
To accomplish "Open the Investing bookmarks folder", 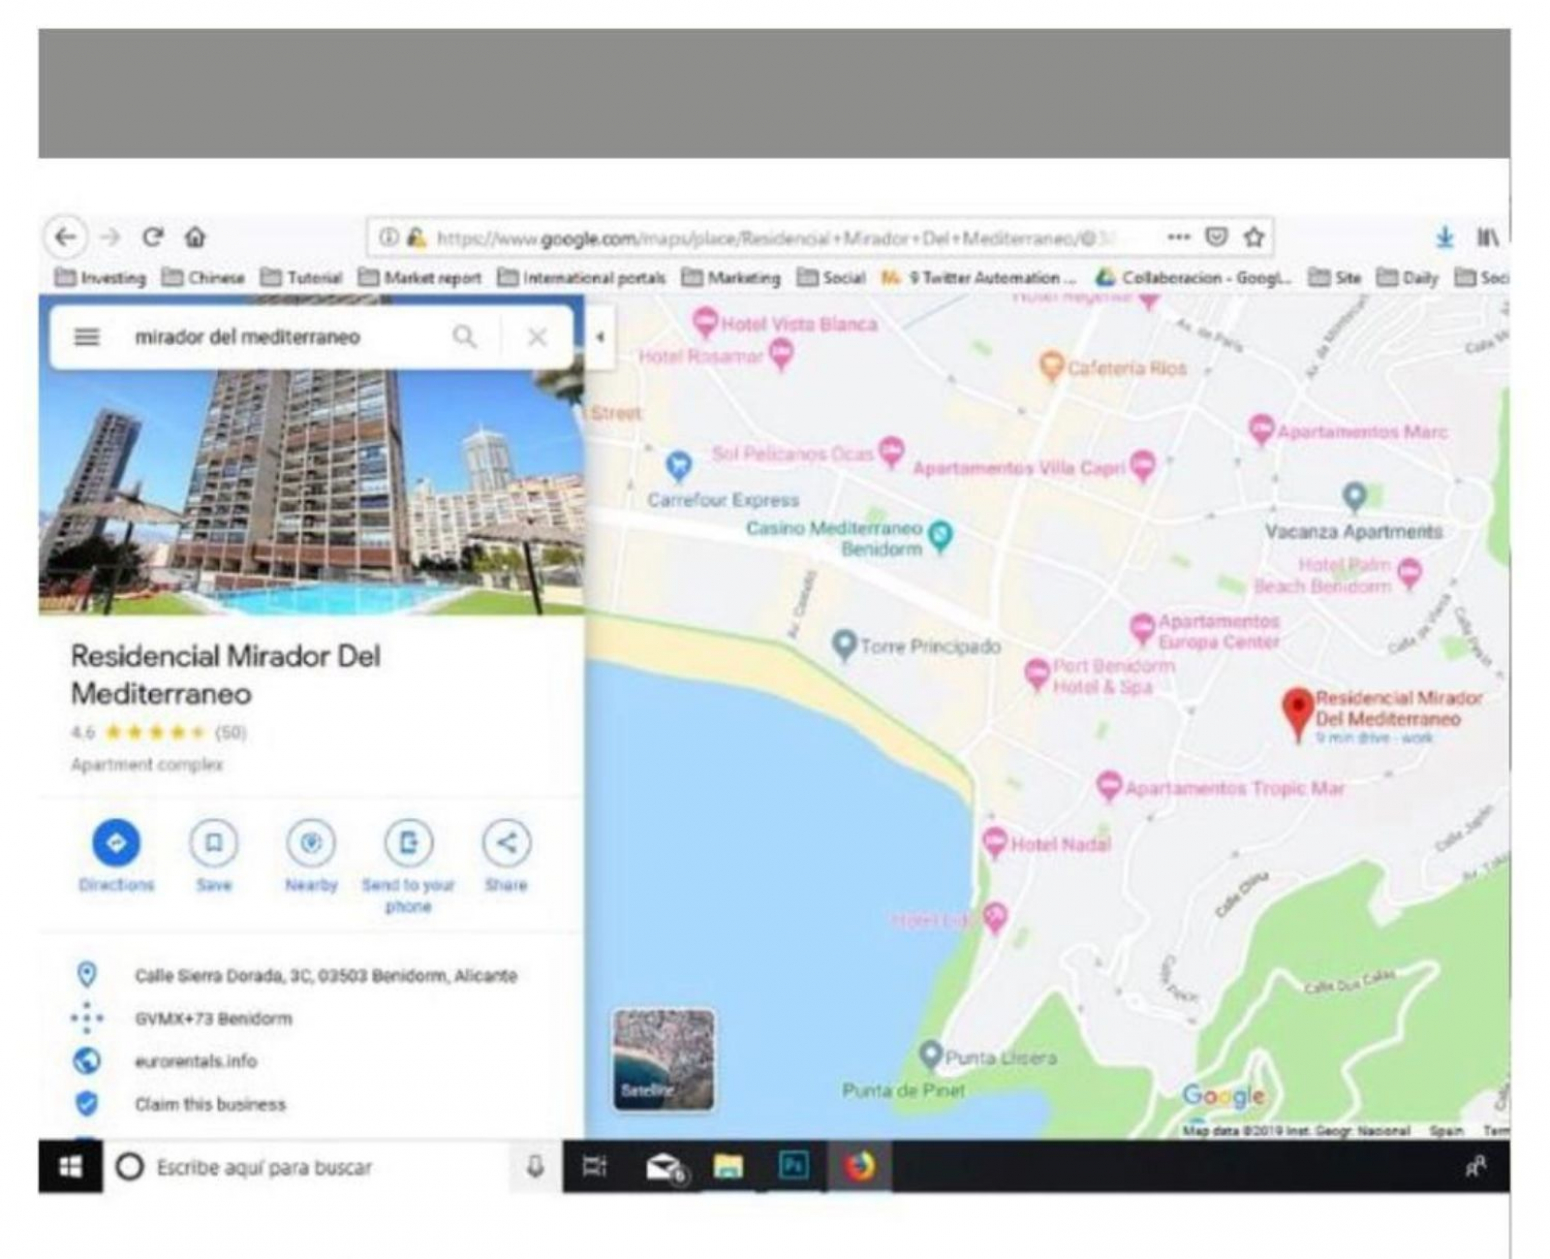I will 101,278.
